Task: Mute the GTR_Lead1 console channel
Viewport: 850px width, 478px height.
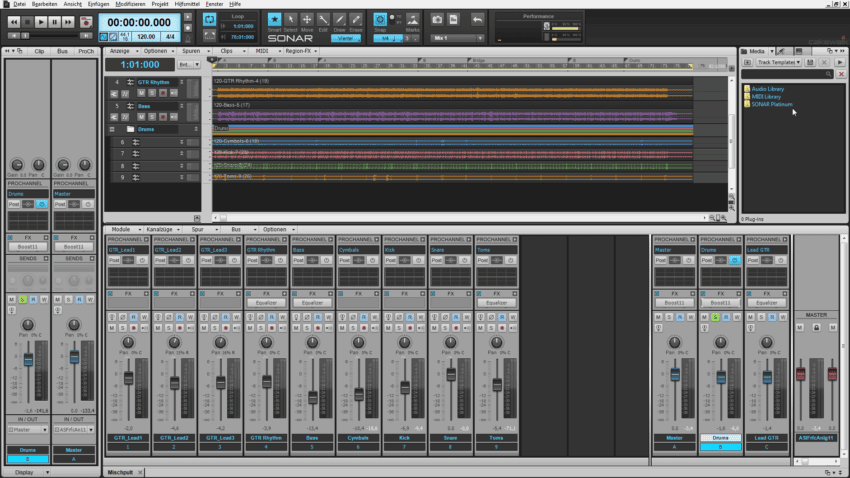Action: [x=112, y=328]
